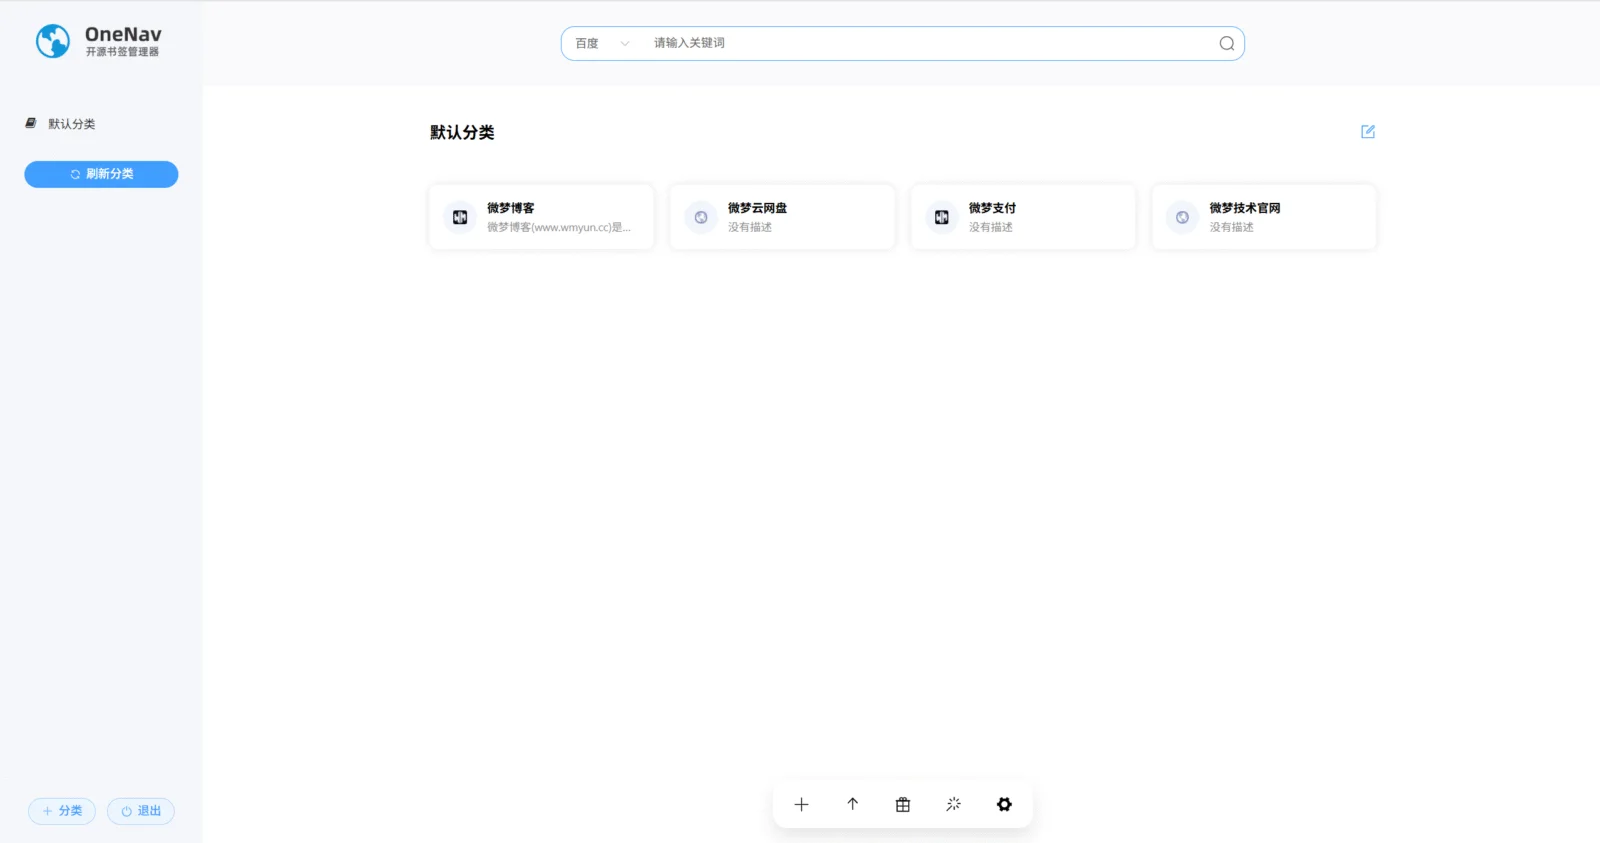The image size is (1600, 843).
Task: Click the 退出 logout button
Action: pyautogui.click(x=141, y=811)
